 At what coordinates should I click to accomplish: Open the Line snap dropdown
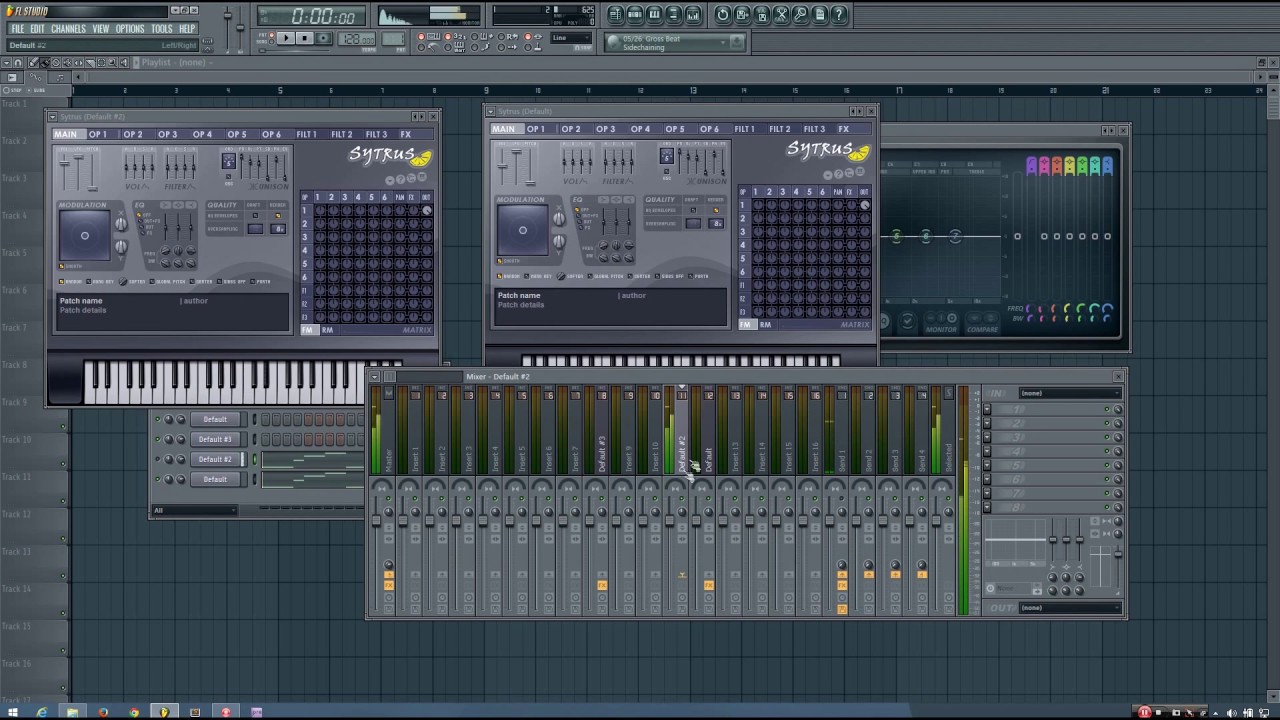pyautogui.click(x=571, y=38)
